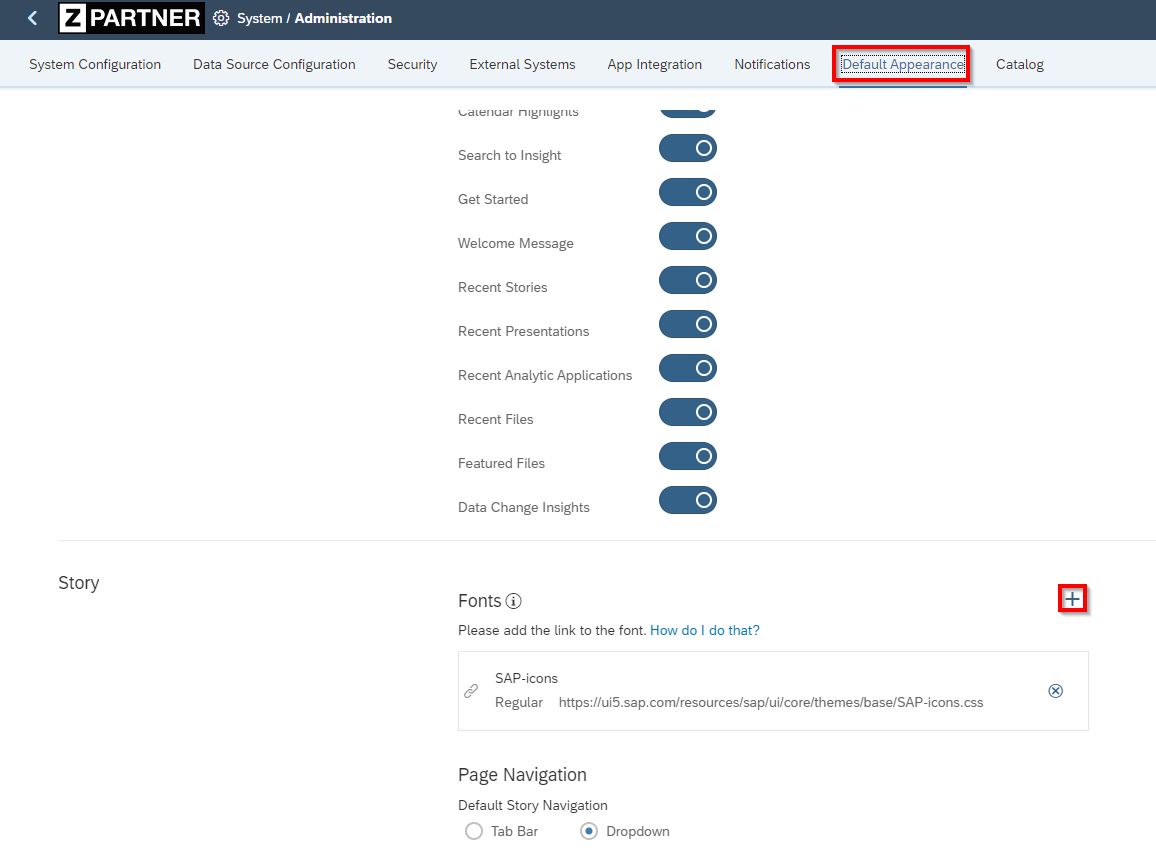Disable the Search to Insight toggle
Viewport: 1156px width, 851px height.
pos(687,148)
